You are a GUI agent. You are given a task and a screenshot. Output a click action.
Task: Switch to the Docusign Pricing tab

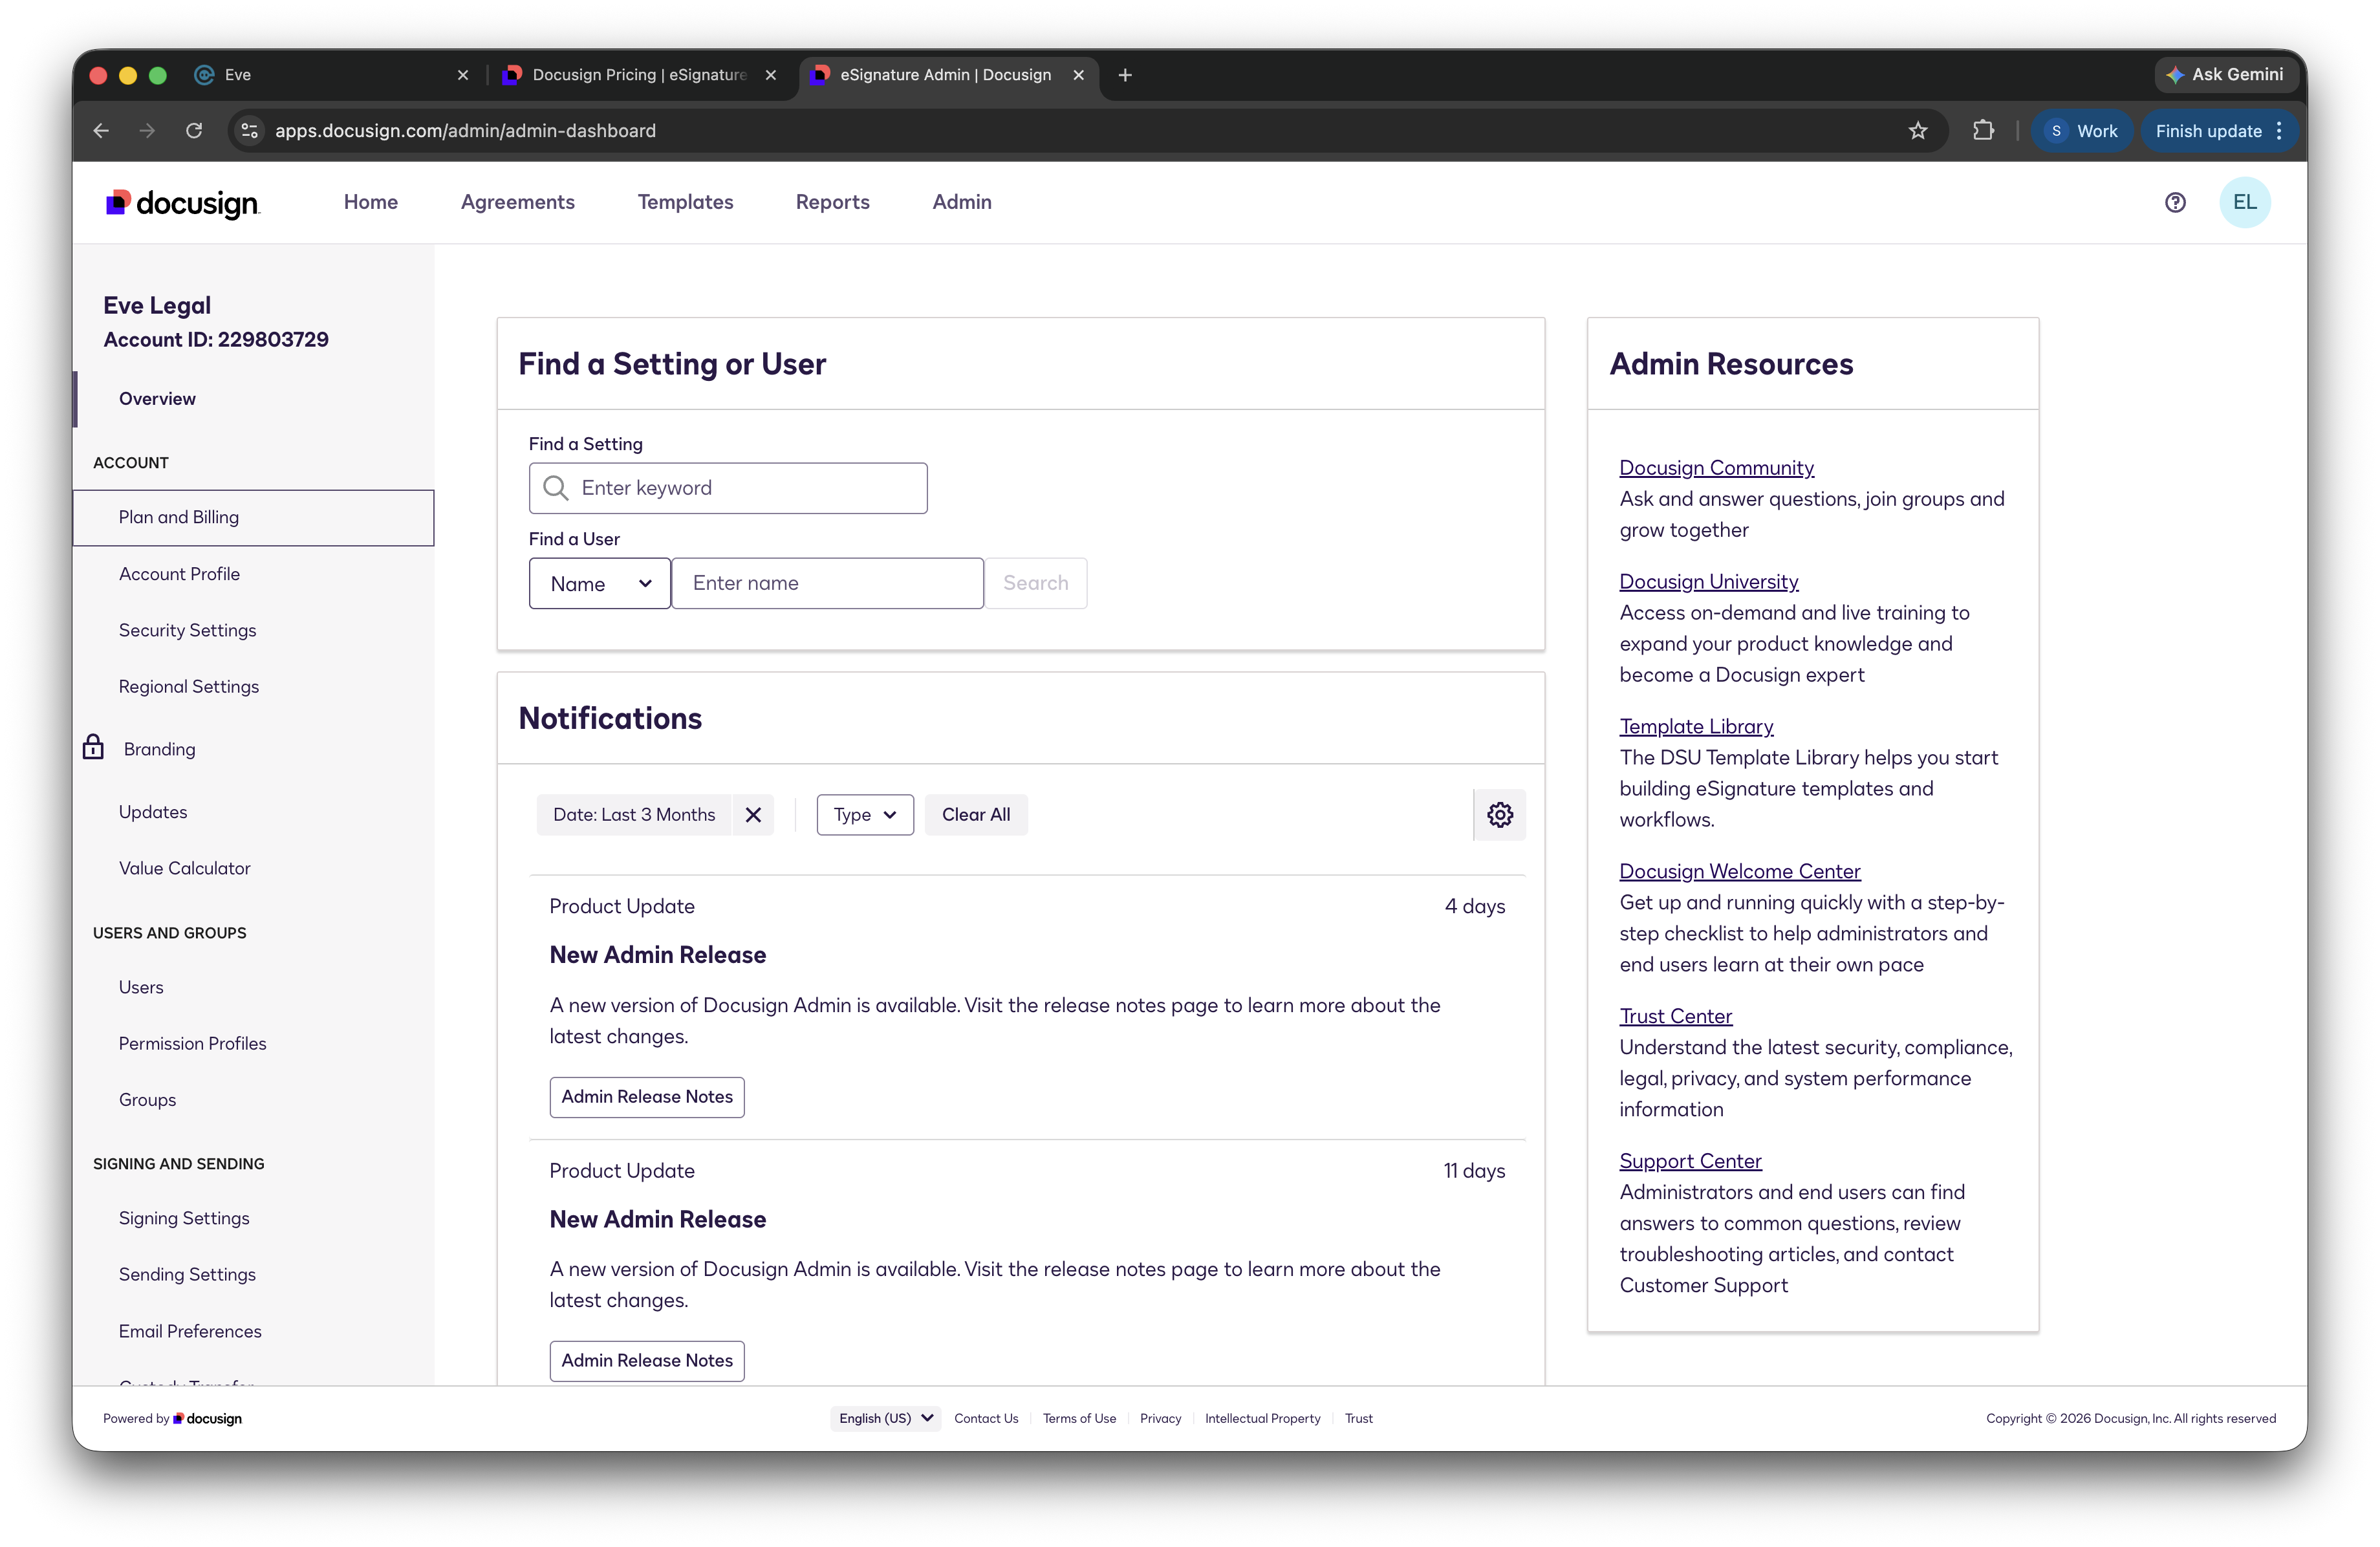(x=640, y=75)
